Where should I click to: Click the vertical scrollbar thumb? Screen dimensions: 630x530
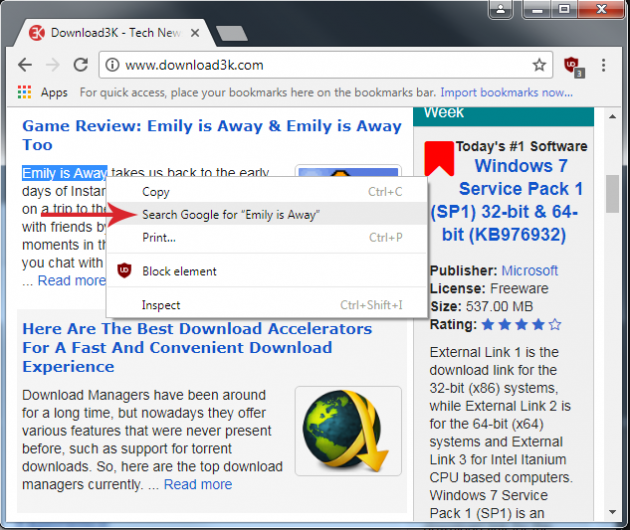click(612, 194)
